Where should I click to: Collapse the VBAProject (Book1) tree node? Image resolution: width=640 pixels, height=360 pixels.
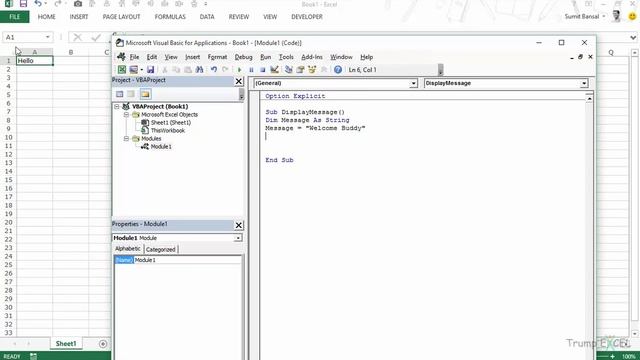point(117,106)
